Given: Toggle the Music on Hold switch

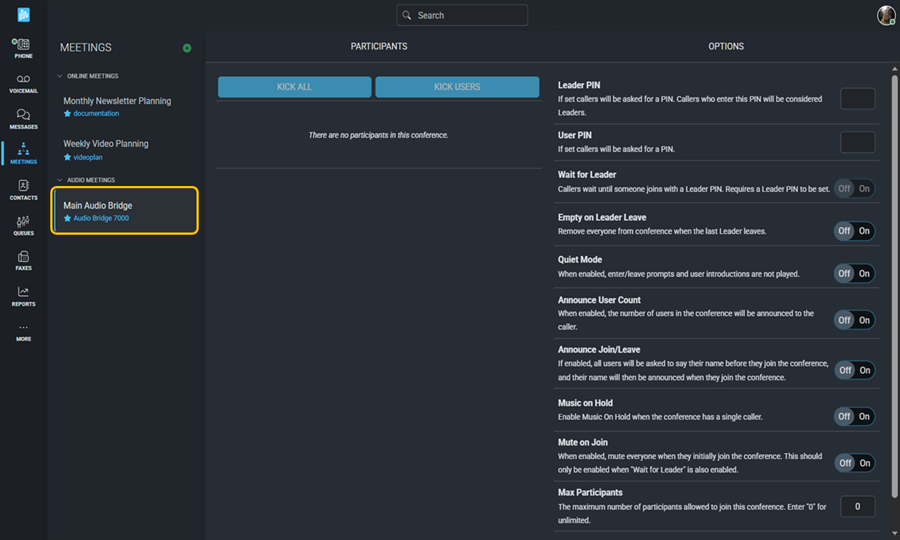Looking at the screenshot, I should coord(855,416).
